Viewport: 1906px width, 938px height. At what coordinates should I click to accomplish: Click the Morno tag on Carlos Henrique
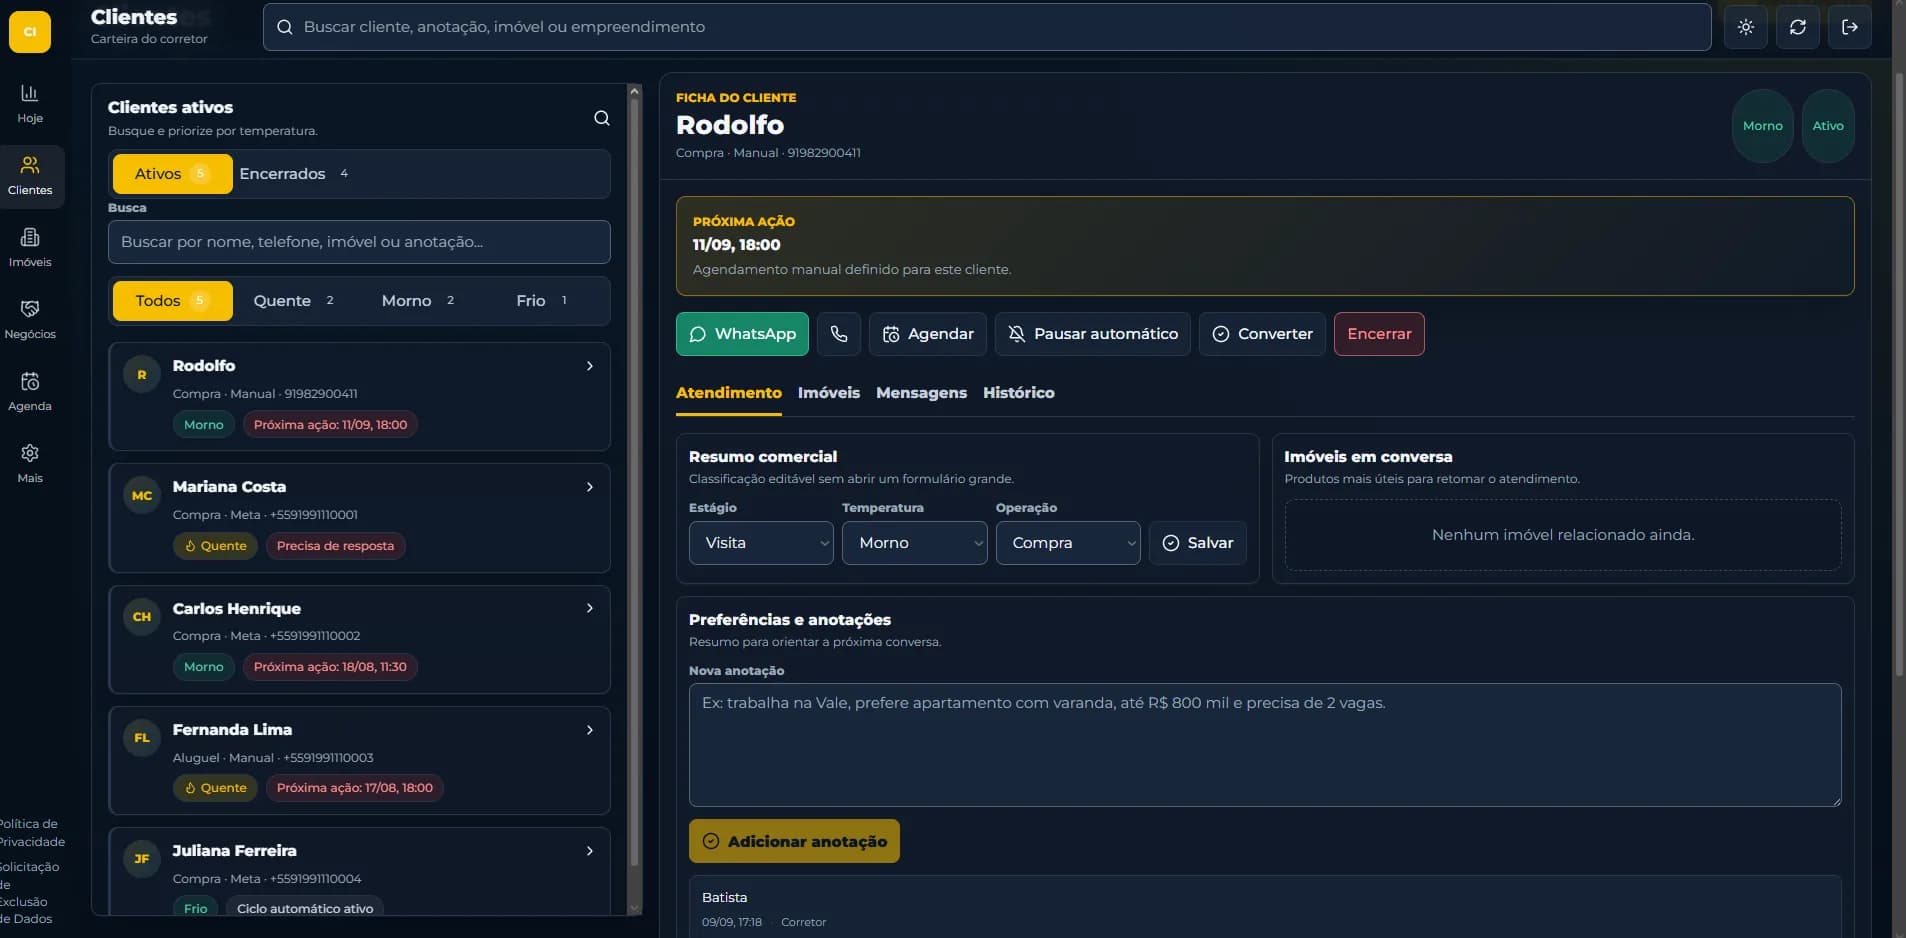(x=204, y=667)
